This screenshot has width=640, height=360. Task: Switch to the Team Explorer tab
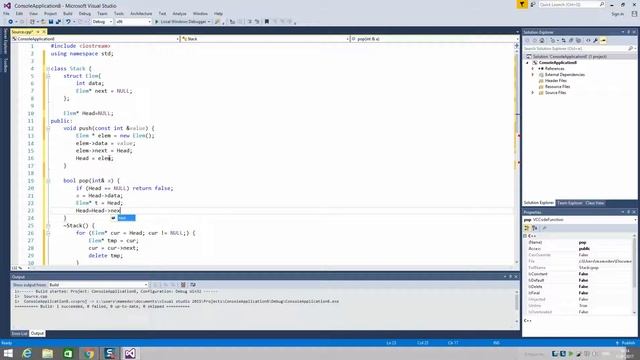570,203
